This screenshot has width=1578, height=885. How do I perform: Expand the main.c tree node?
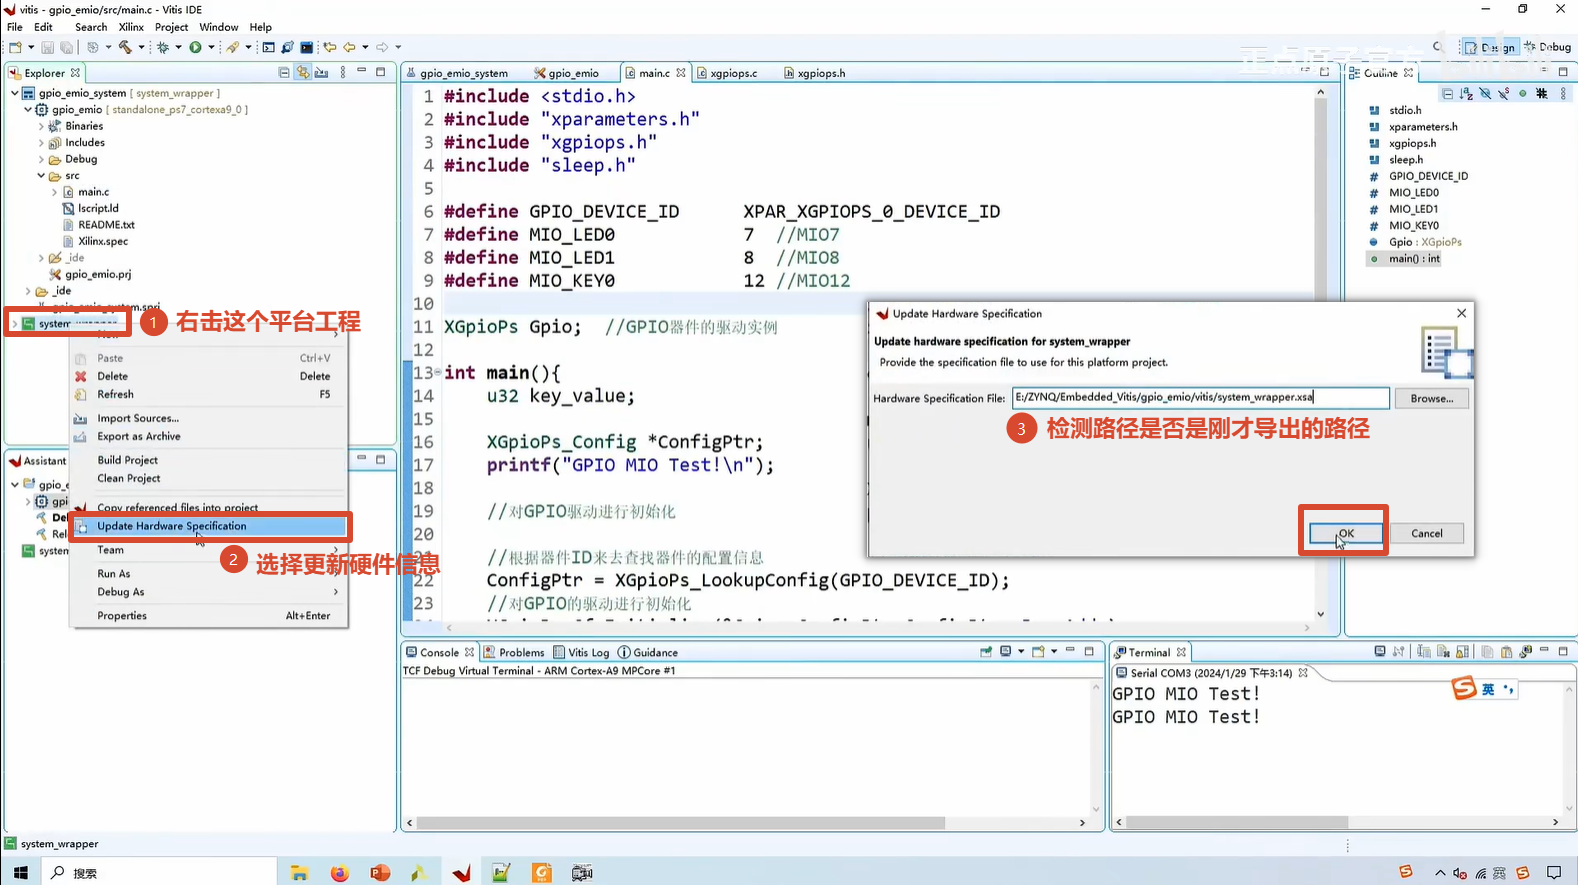[54, 192]
